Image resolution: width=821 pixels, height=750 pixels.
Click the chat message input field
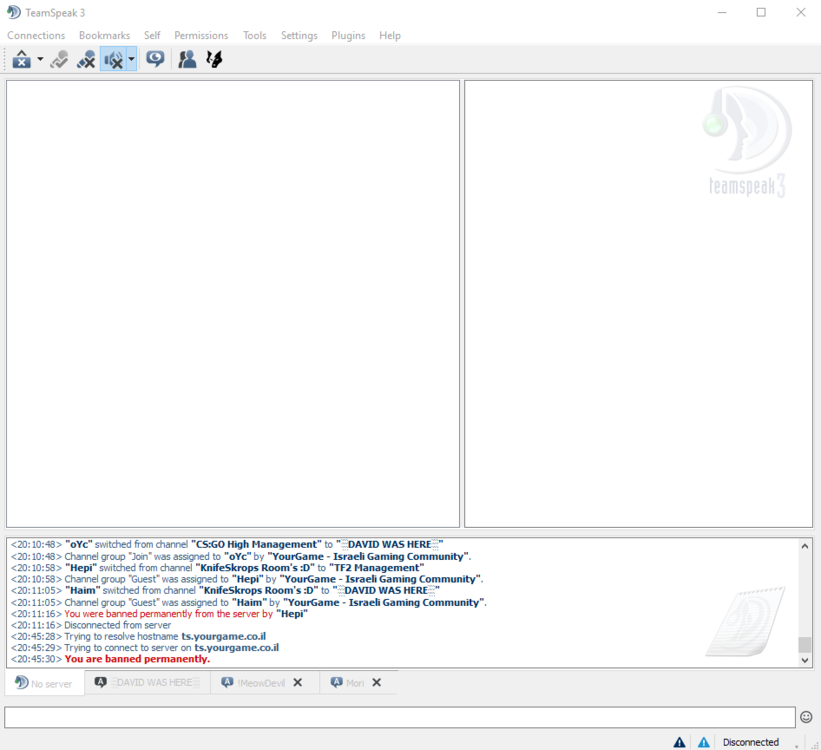(x=398, y=717)
